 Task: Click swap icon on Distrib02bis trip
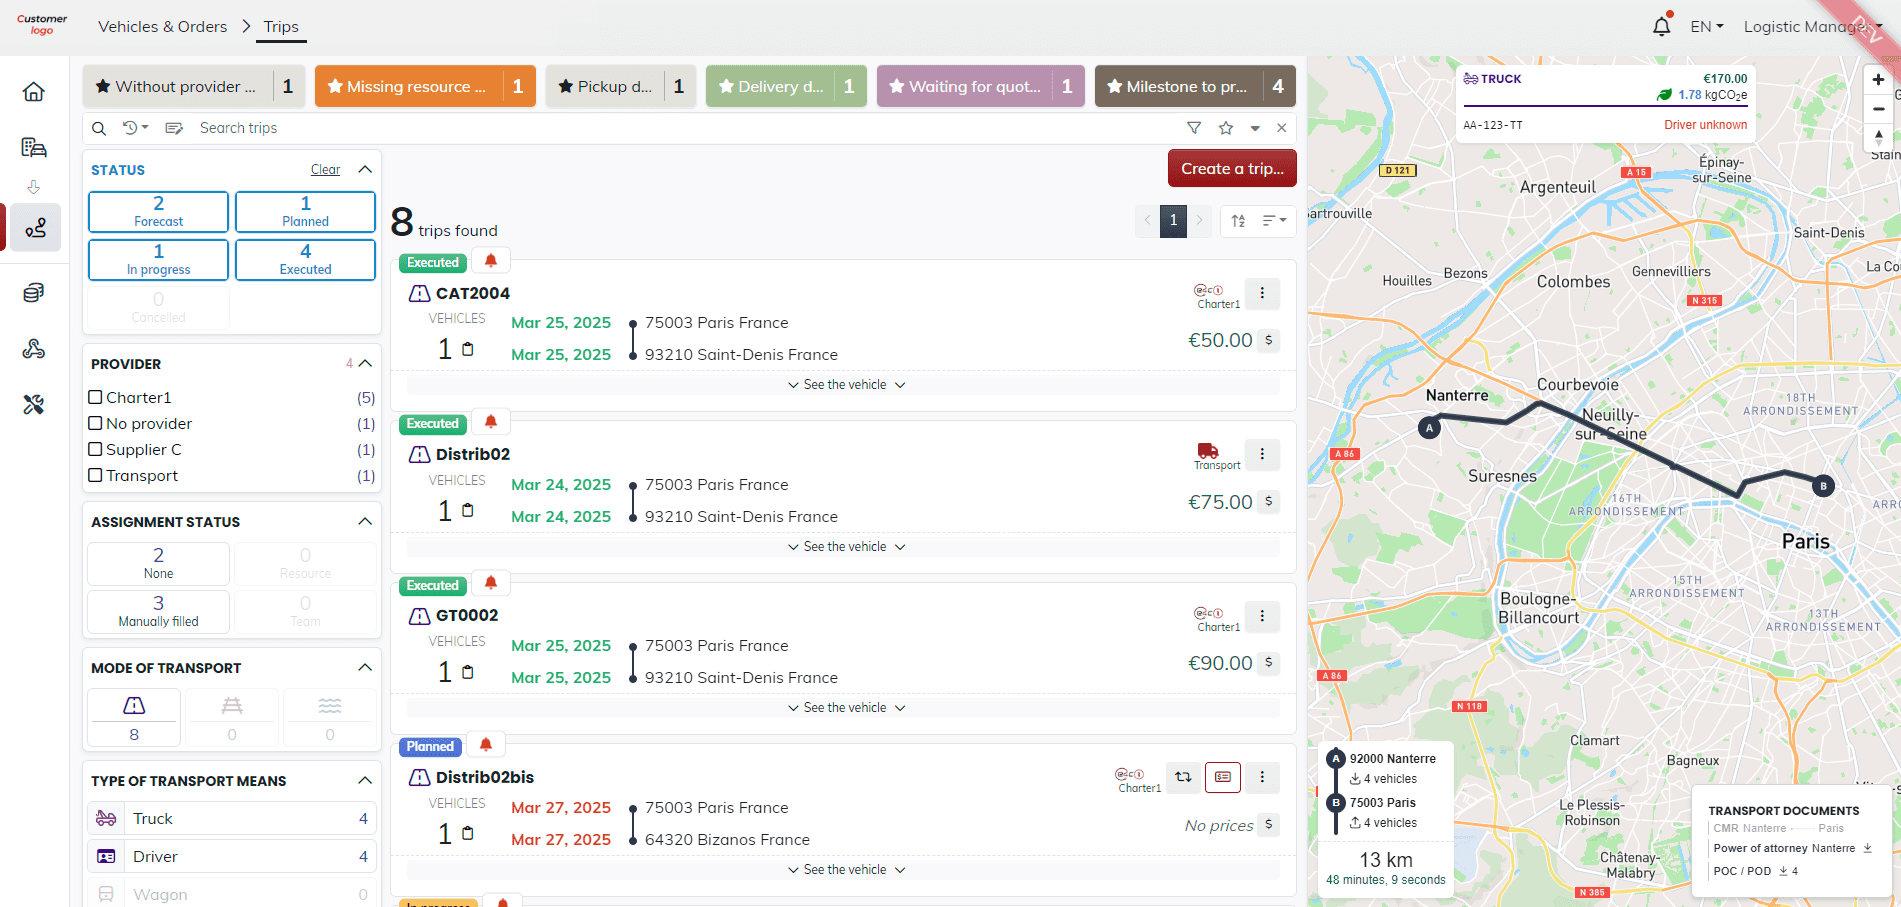pos(1183,777)
